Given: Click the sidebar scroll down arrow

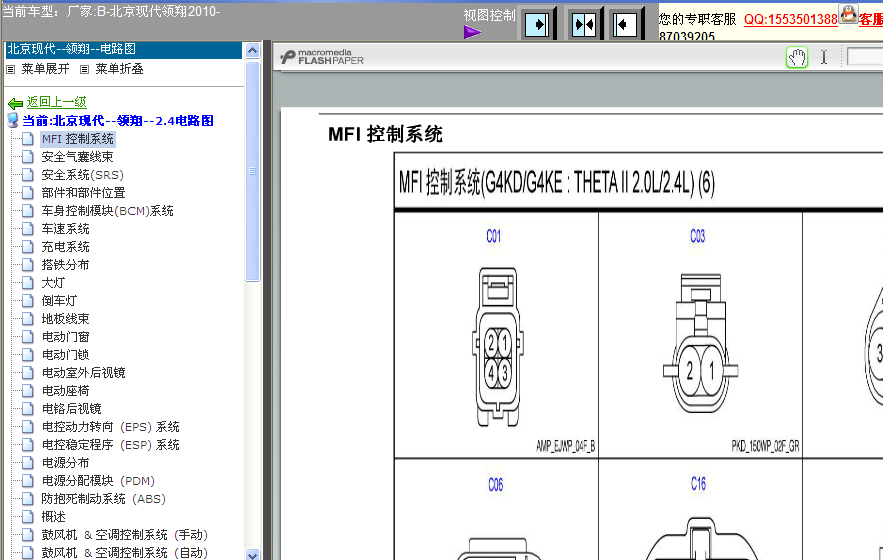Looking at the screenshot, I should (252, 554).
